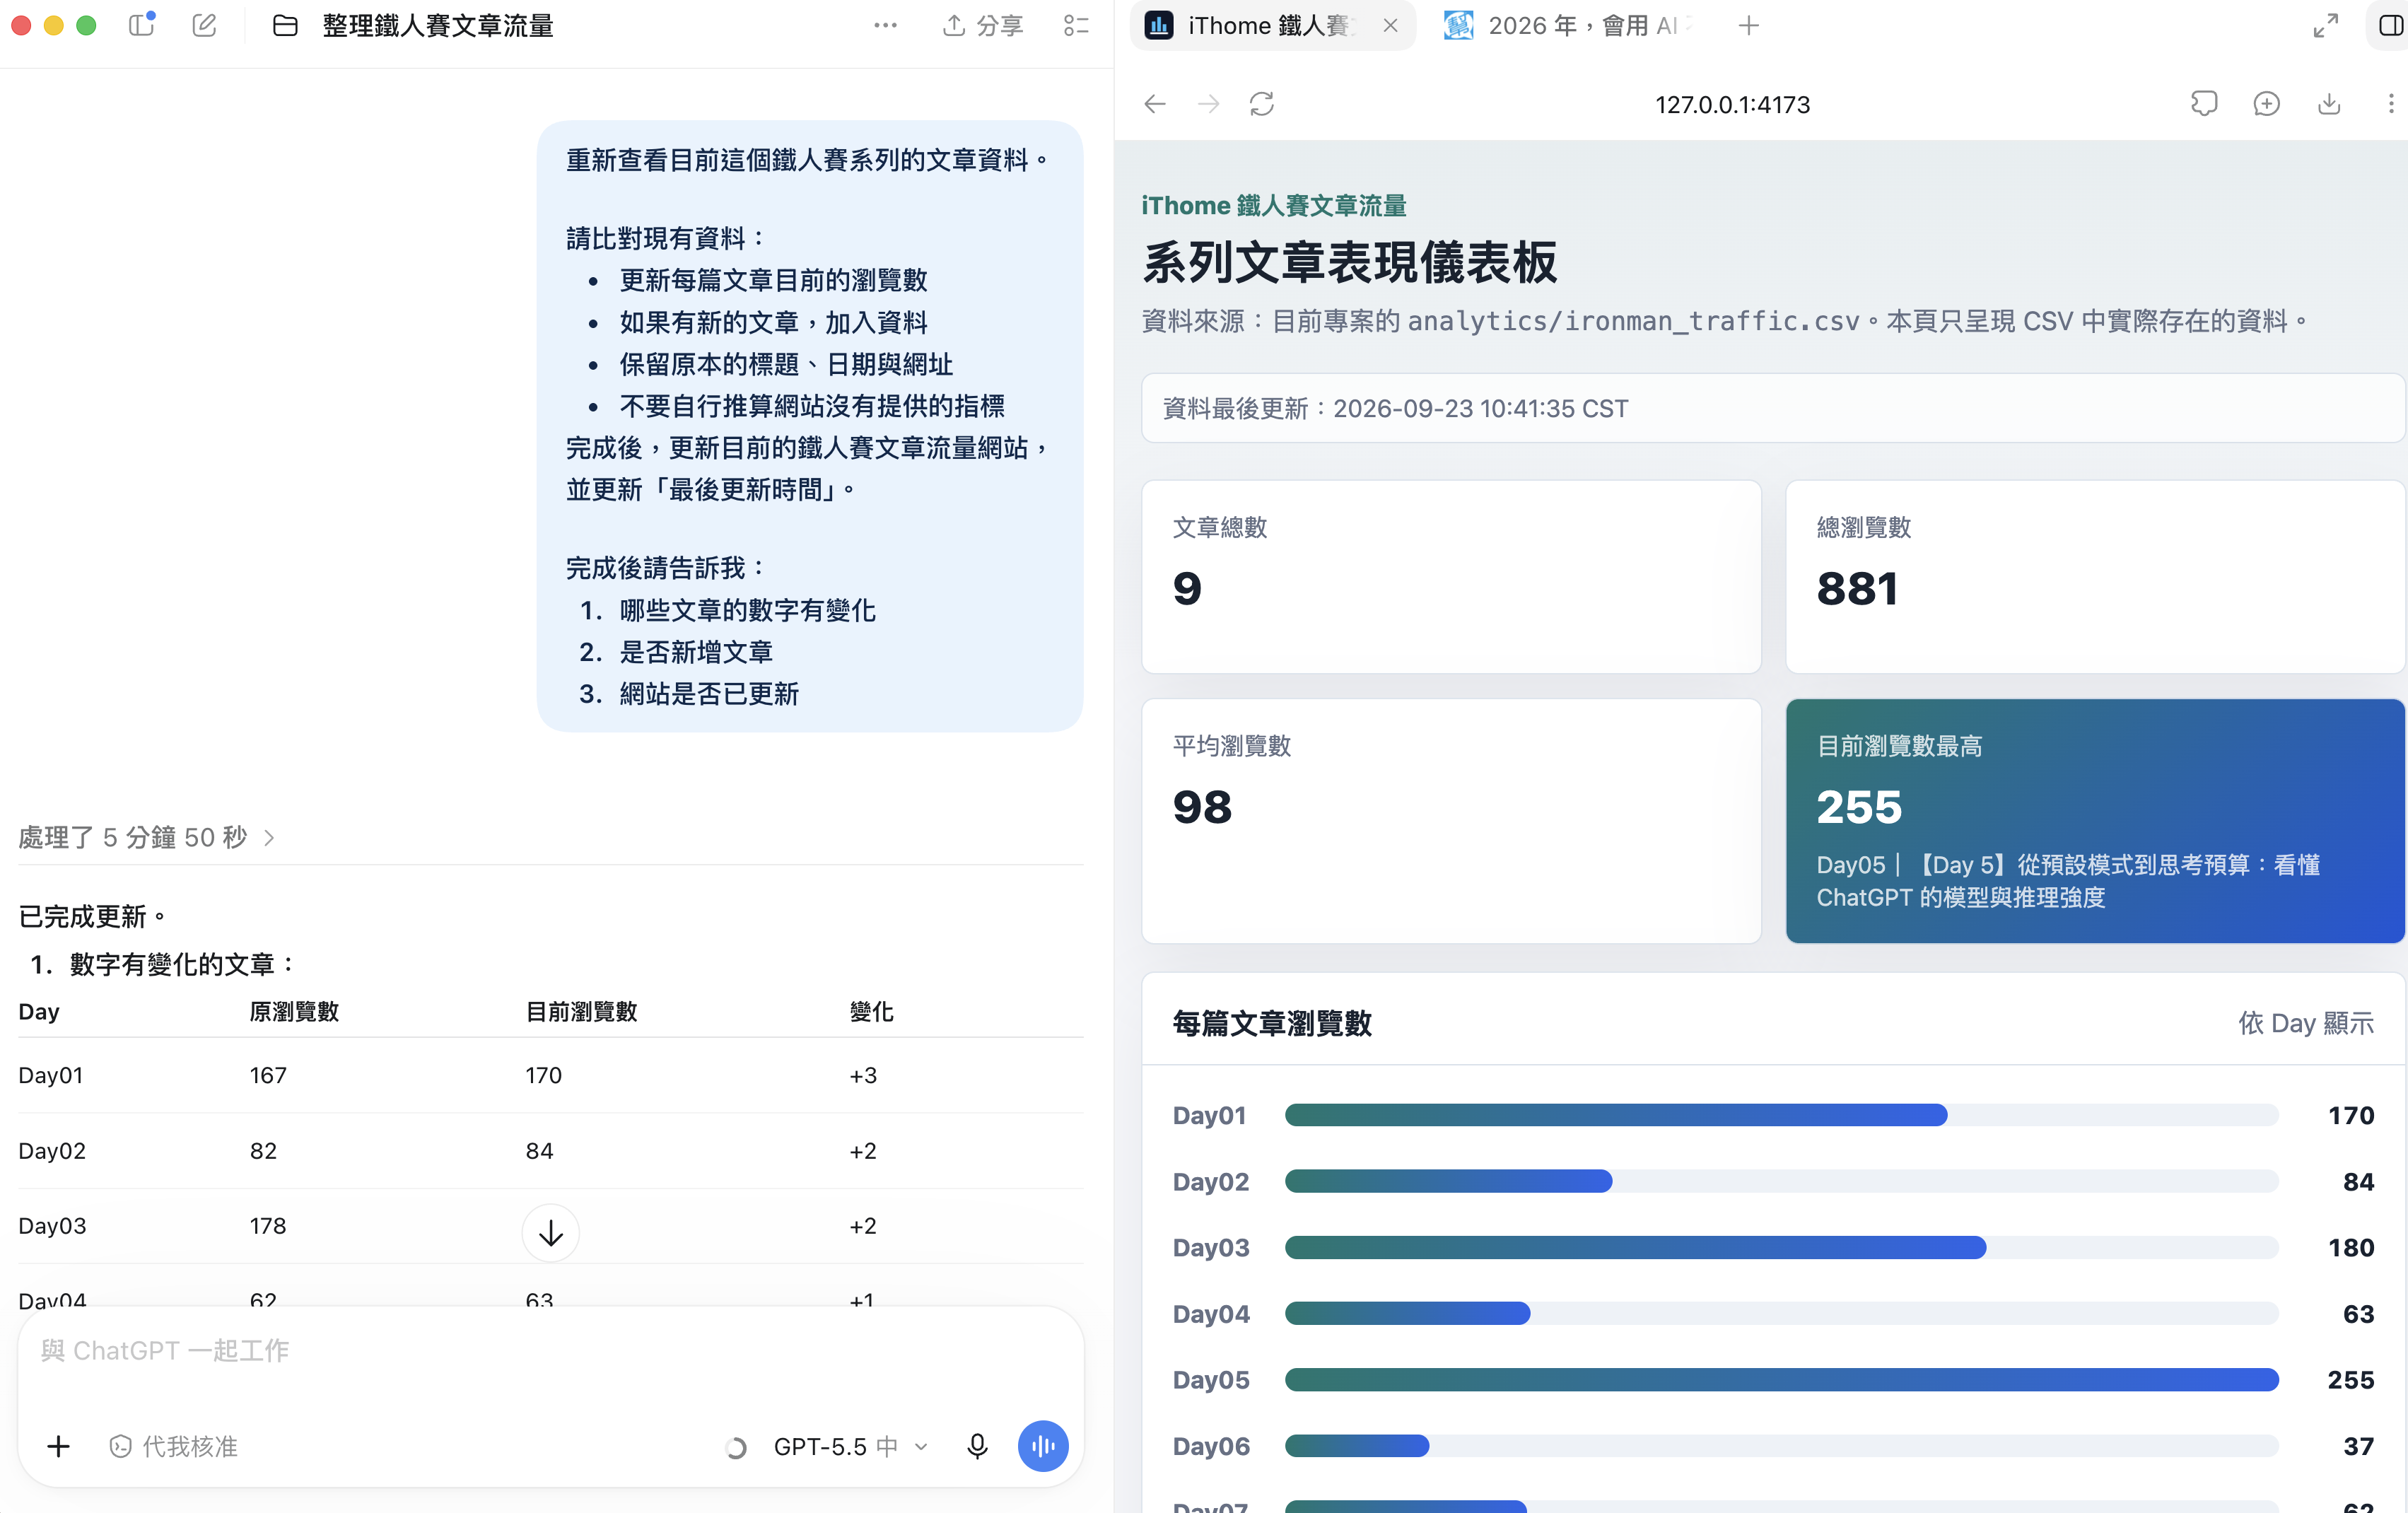This screenshot has height=1513, width=2408.
Task: Click the iThome 鐵人賽文章流量 green label
Action: point(1274,205)
